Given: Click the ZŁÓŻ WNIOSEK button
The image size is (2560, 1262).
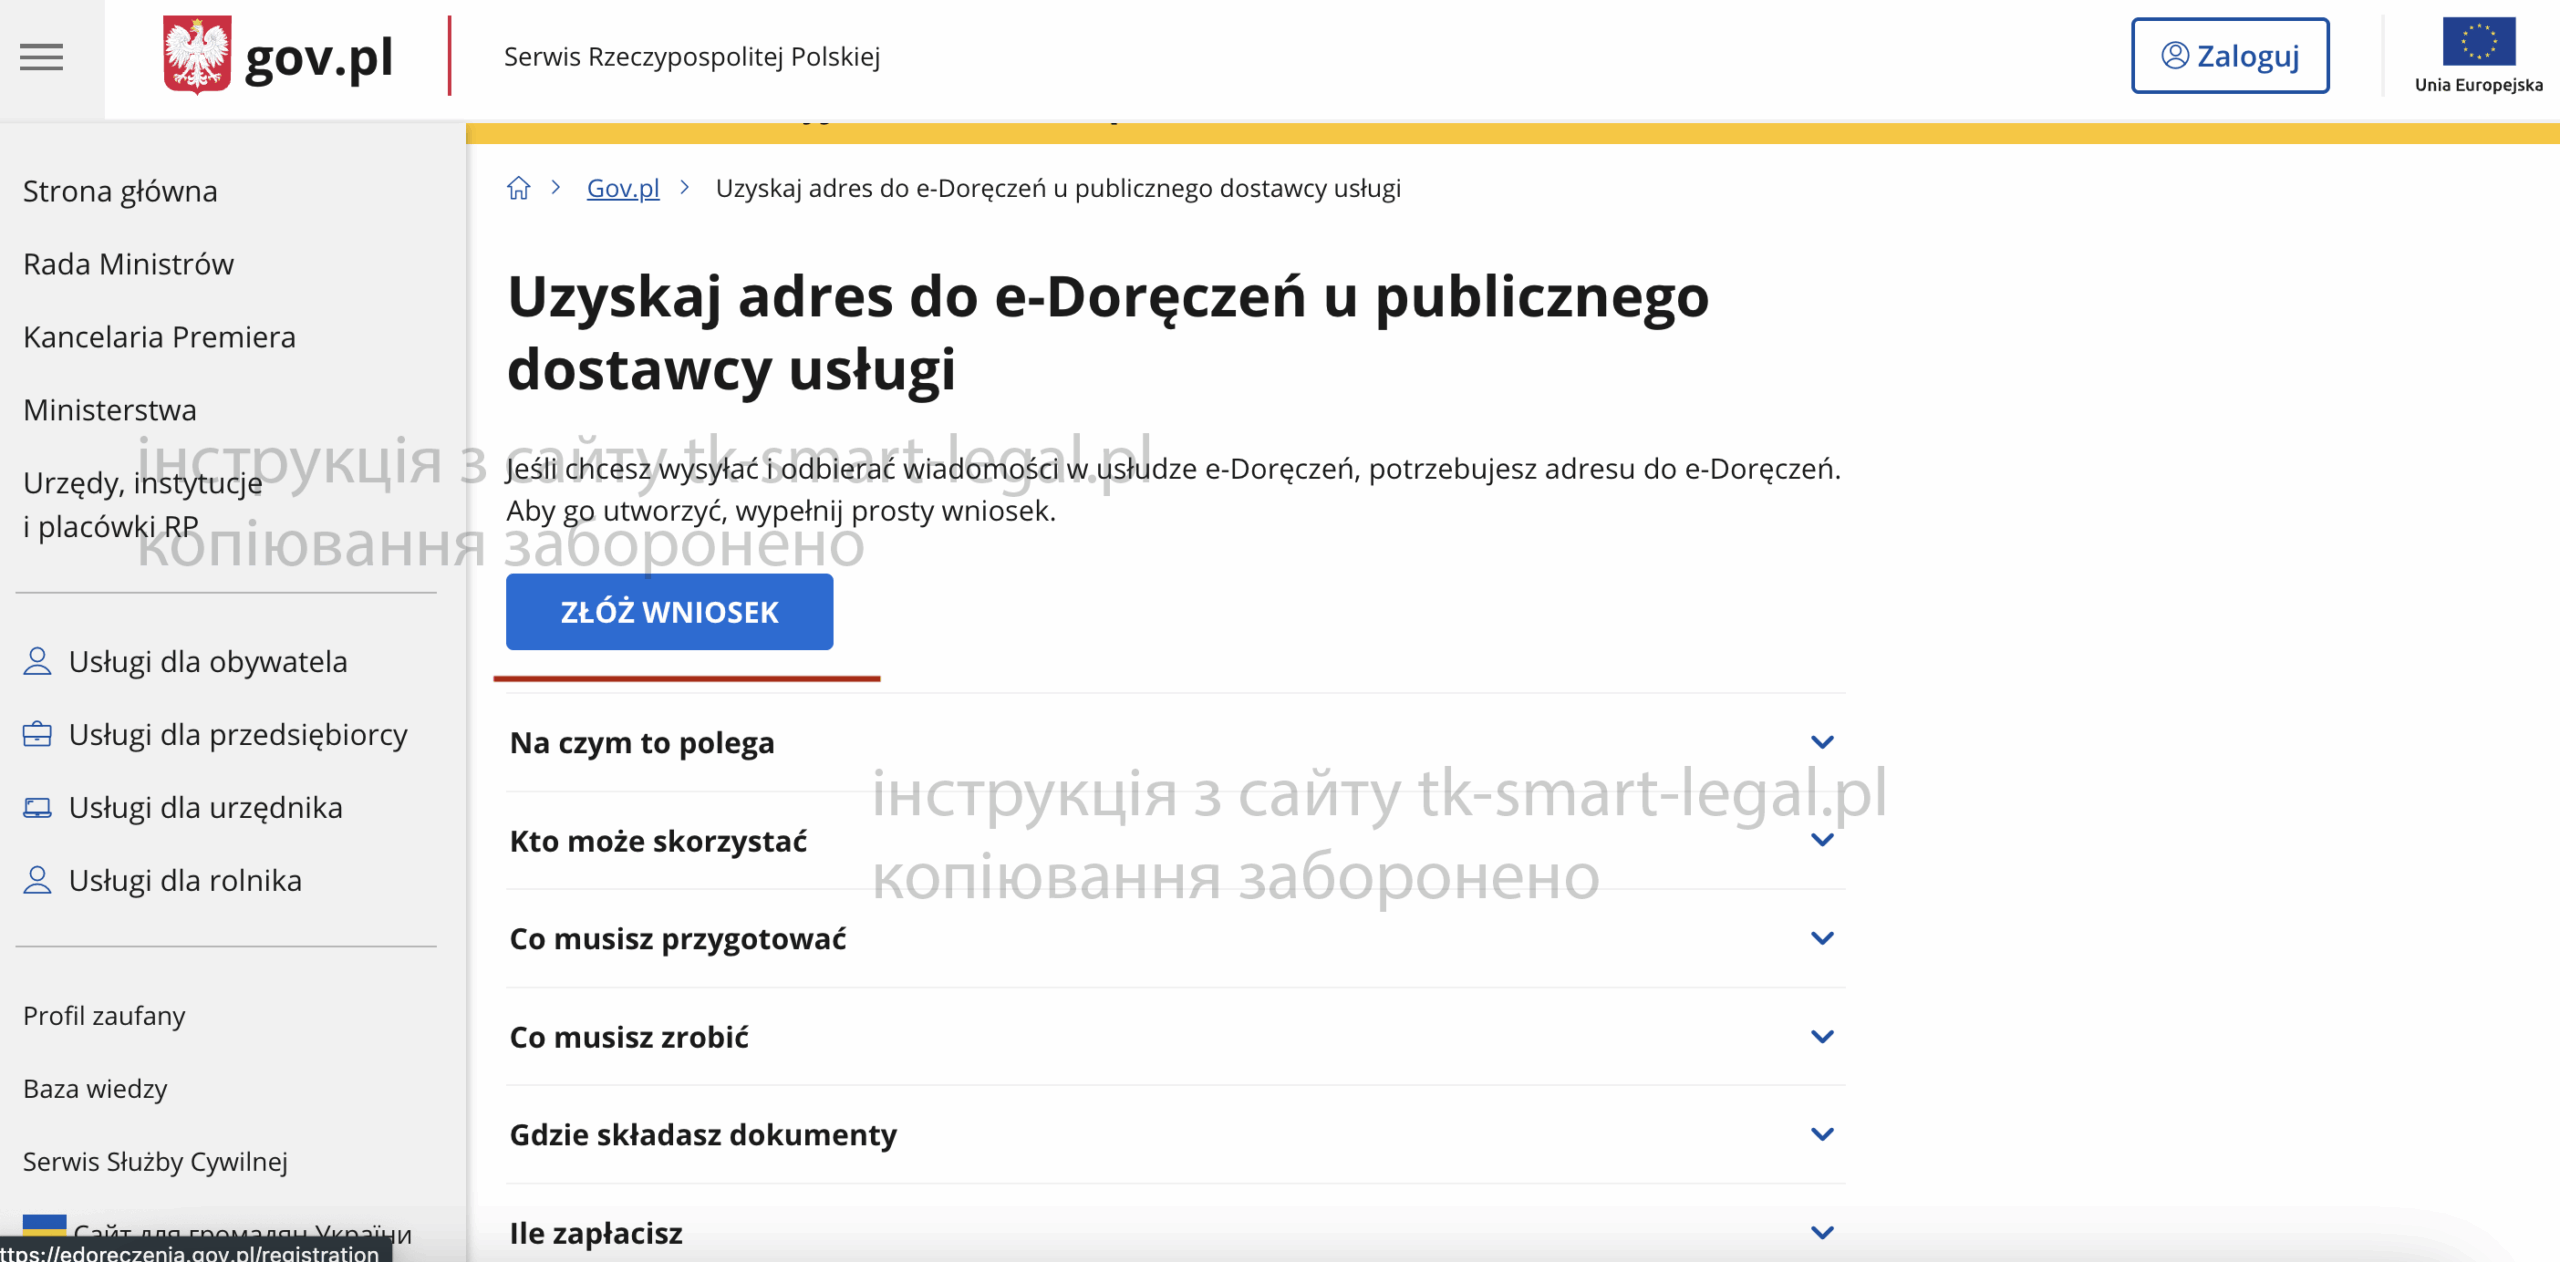Looking at the screenshot, I should click(x=668, y=611).
